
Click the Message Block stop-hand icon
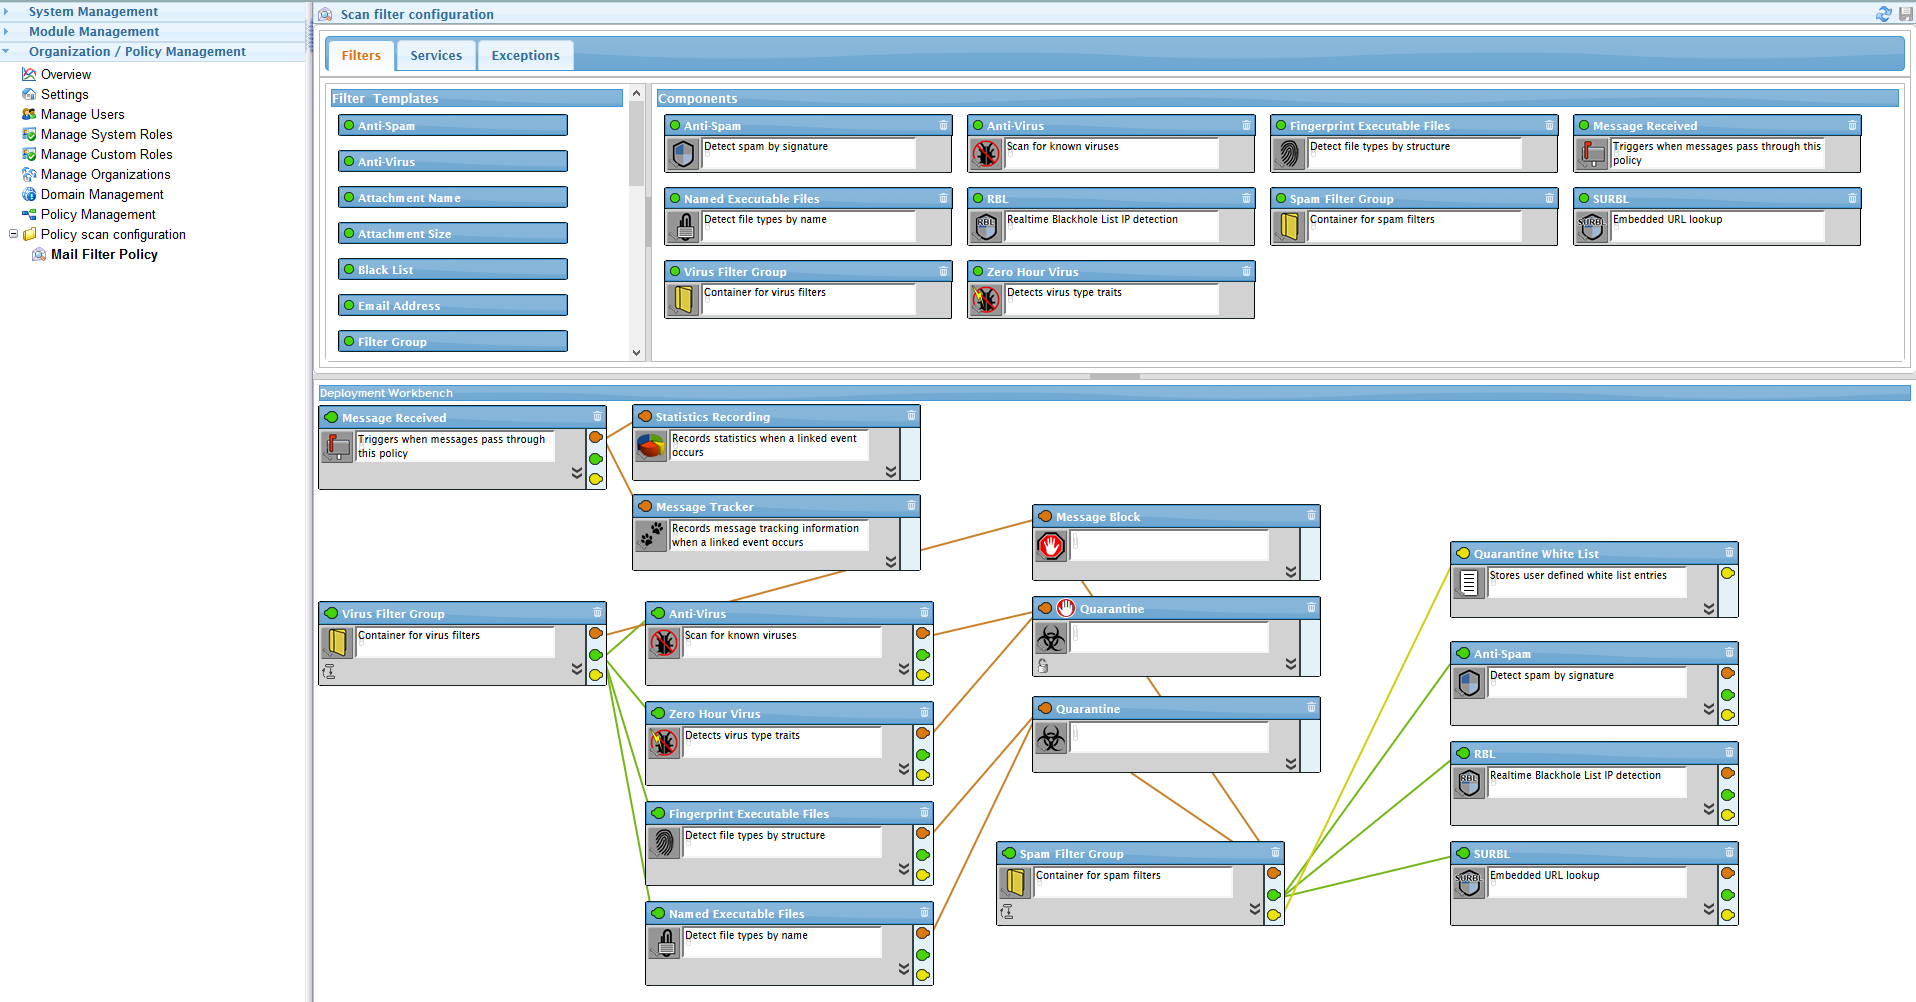1051,545
